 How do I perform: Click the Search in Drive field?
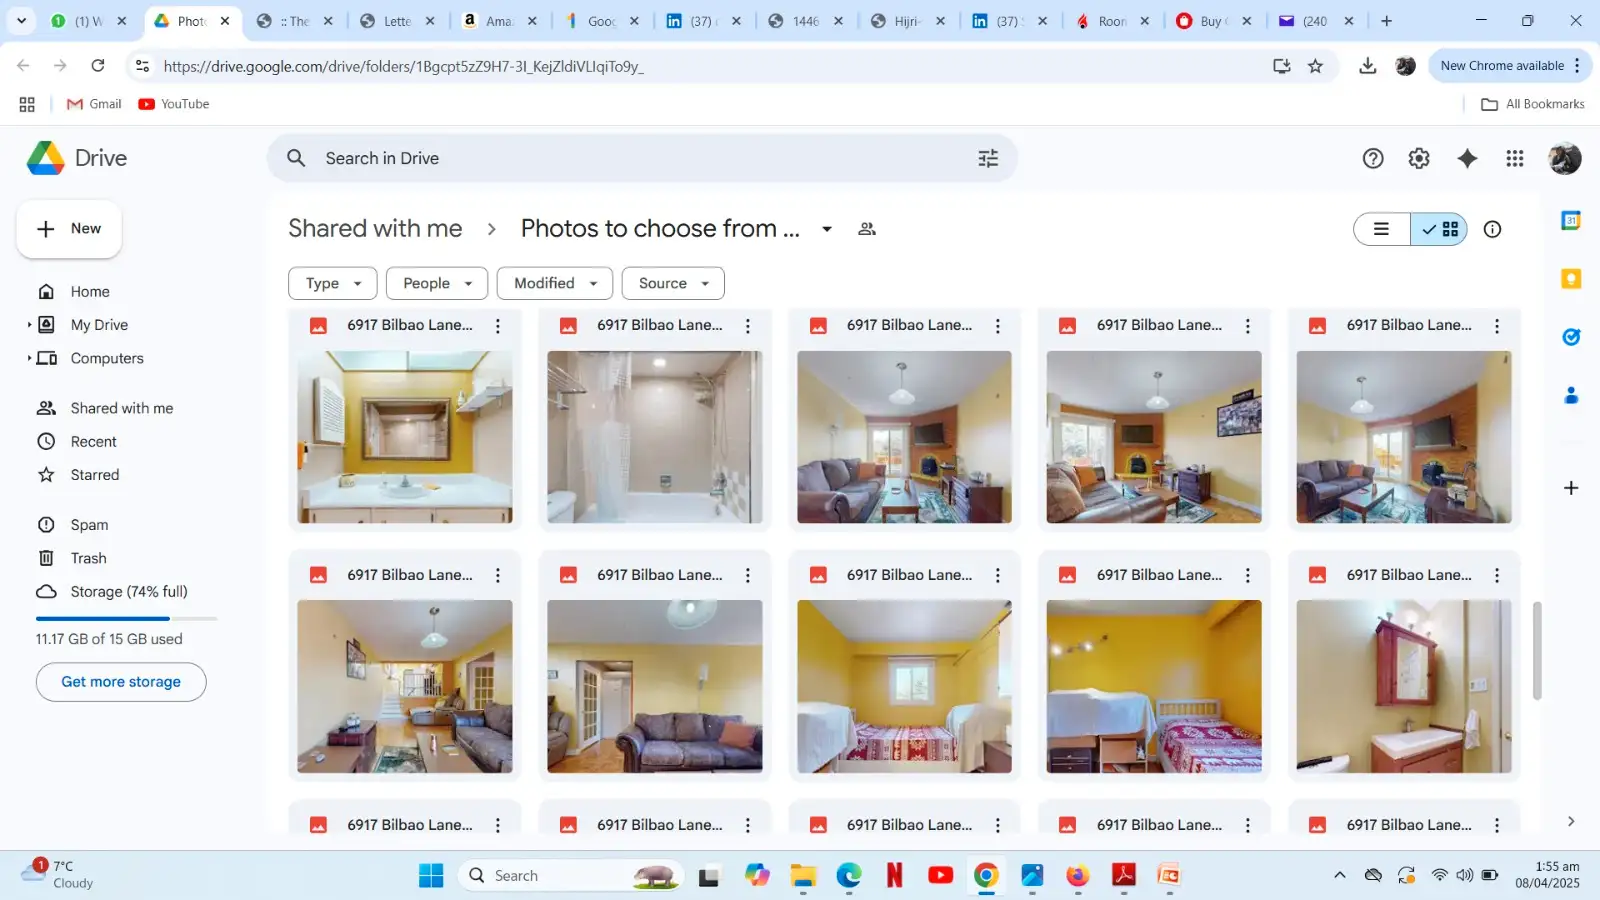pyautogui.click(x=642, y=158)
